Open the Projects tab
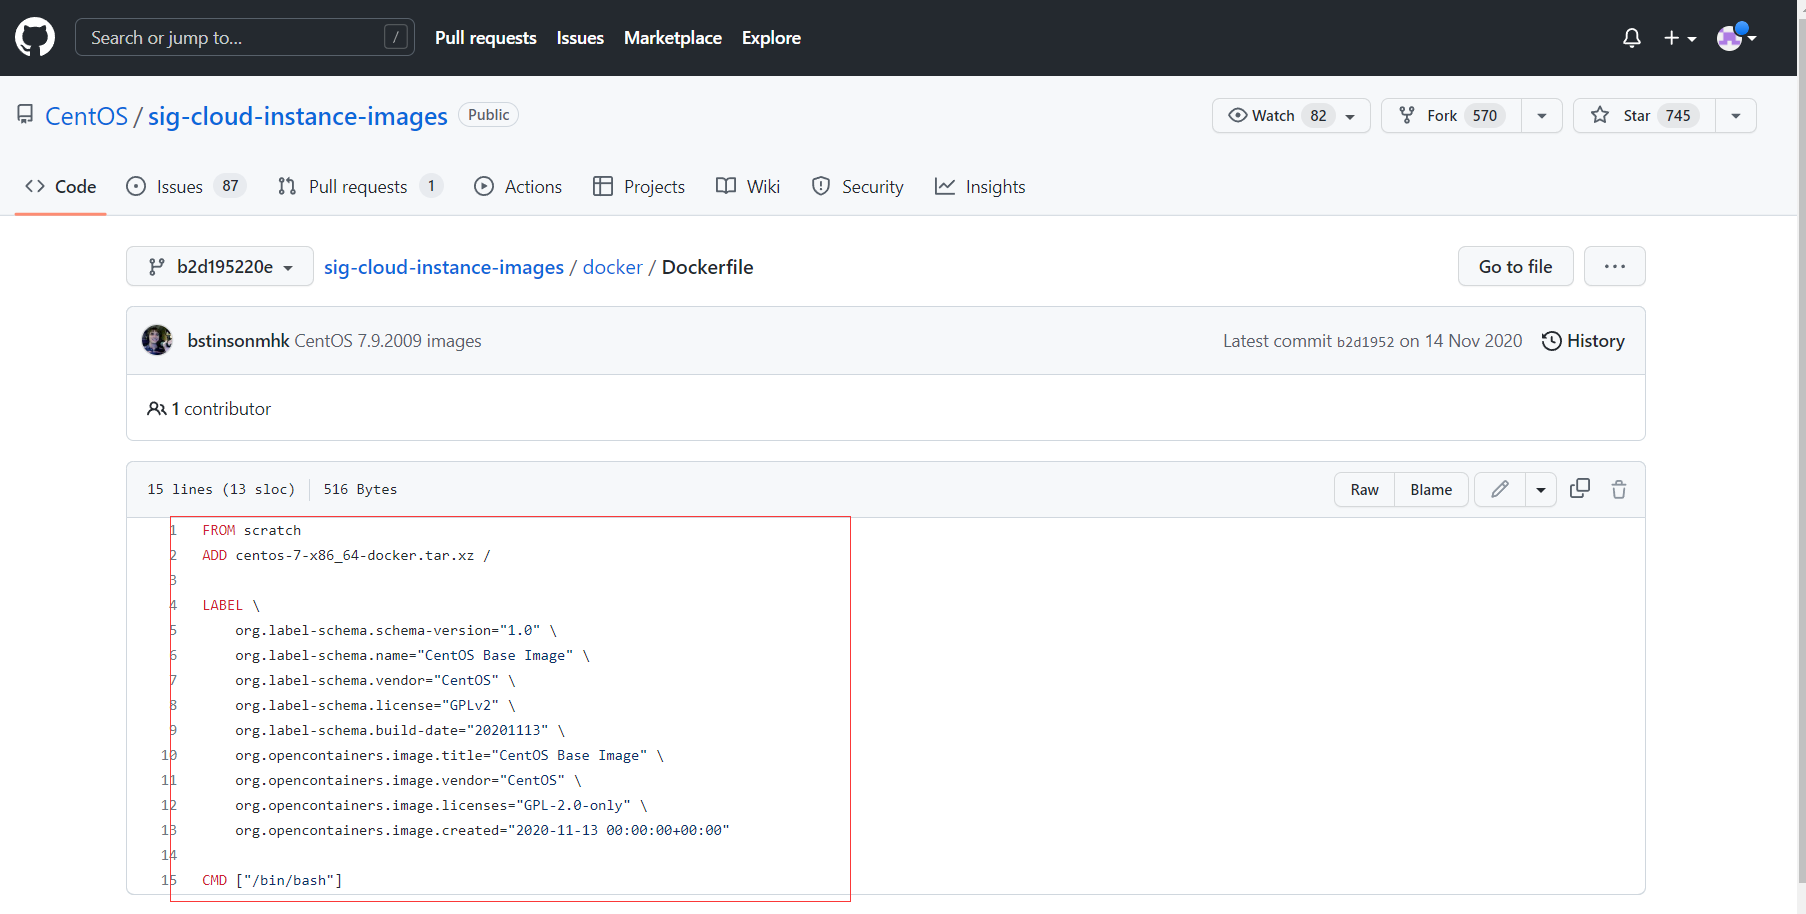The width and height of the screenshot is (1806, 914). (639, 187)
